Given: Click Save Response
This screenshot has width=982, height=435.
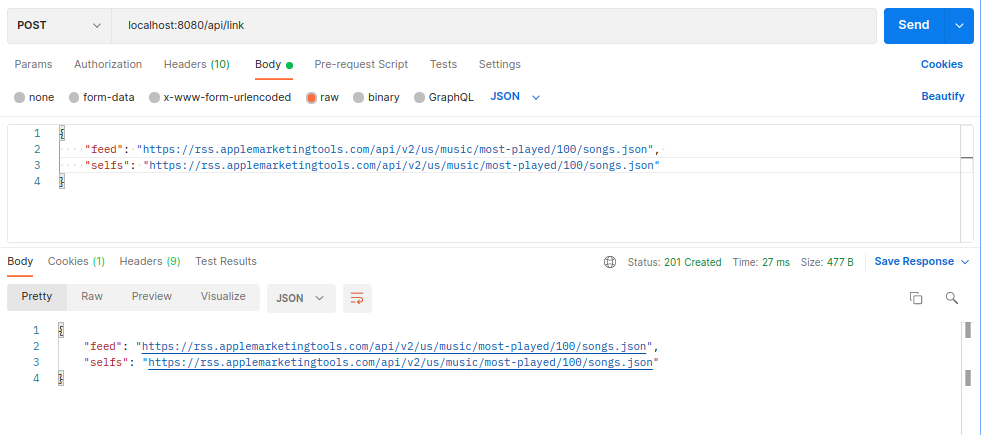Looking at the screenshot, I should 914,262.
